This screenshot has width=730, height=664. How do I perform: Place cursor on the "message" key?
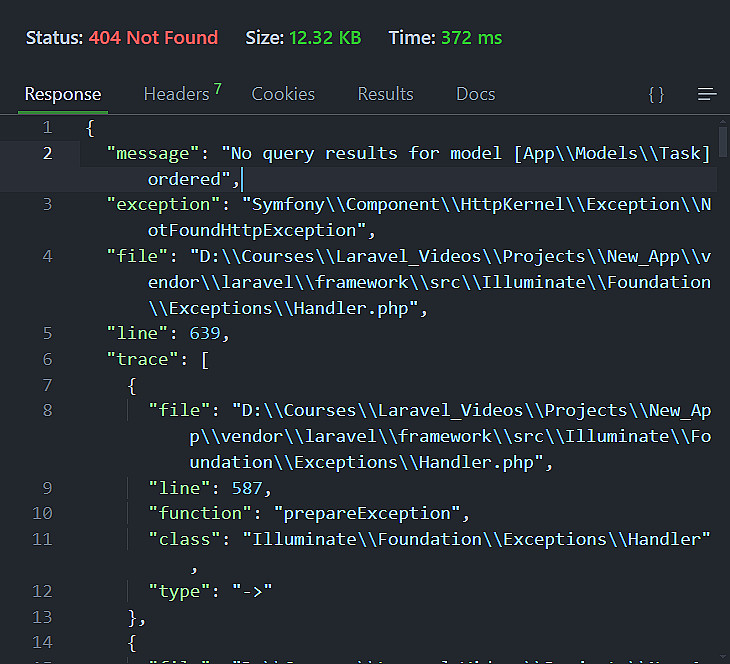[152, 153]
